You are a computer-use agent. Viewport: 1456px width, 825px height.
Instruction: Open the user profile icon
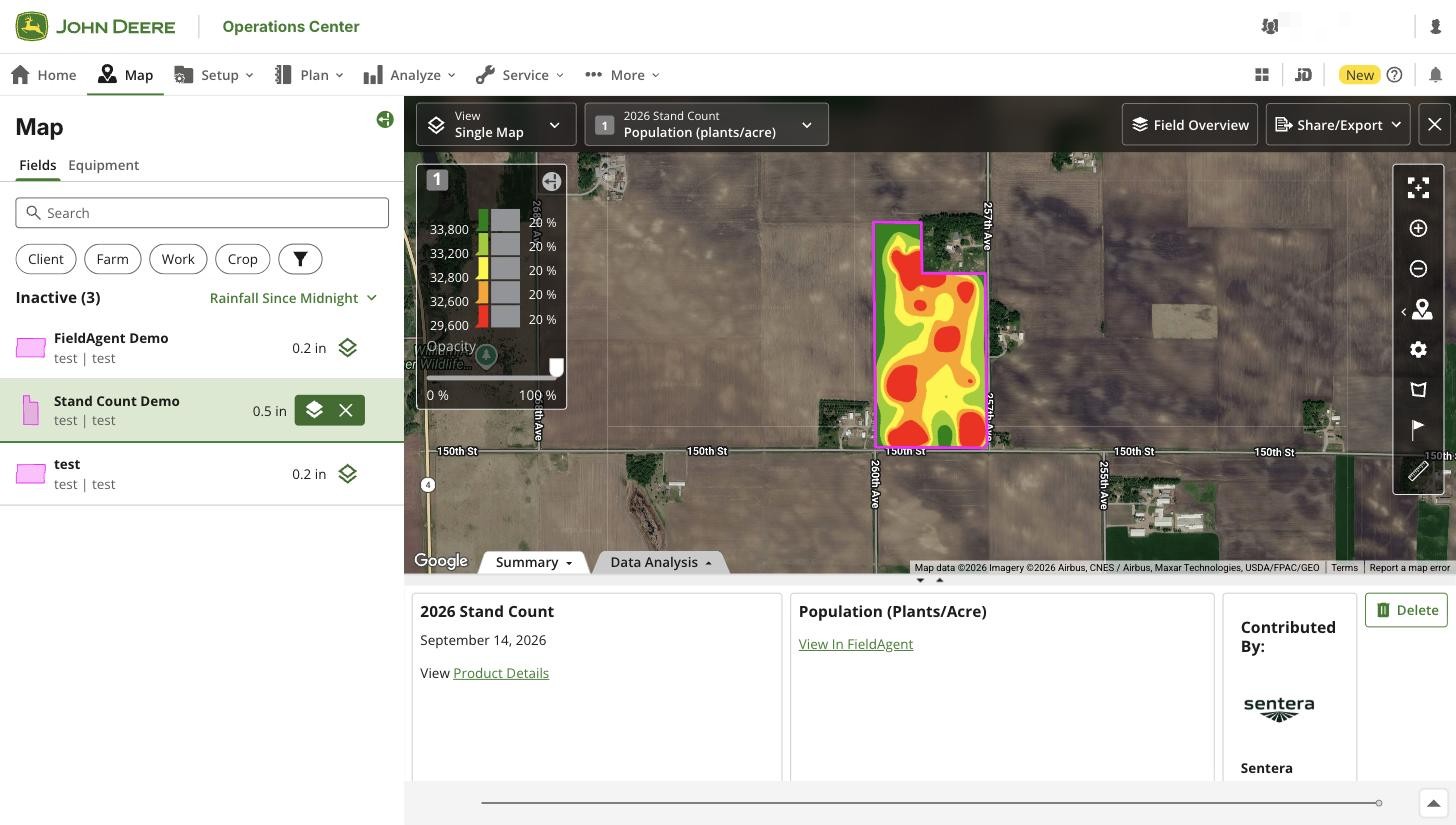[x=1436, y=27]
